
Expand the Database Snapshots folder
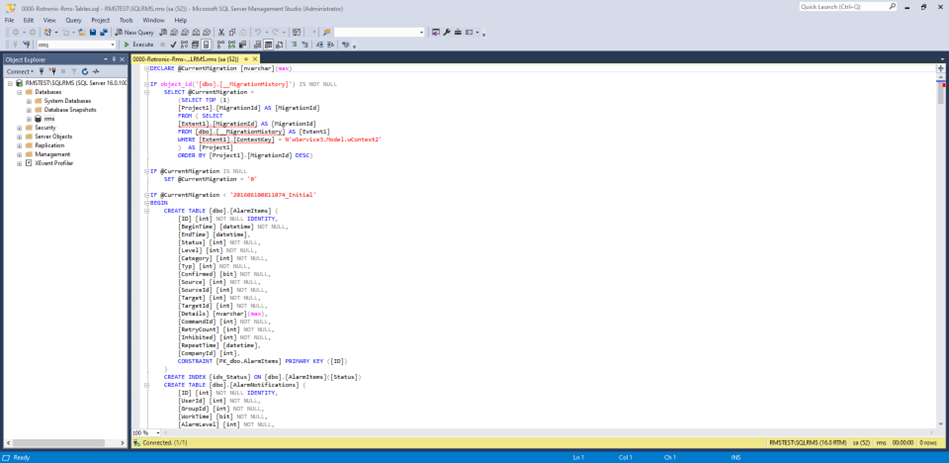(x=29, y=110)
